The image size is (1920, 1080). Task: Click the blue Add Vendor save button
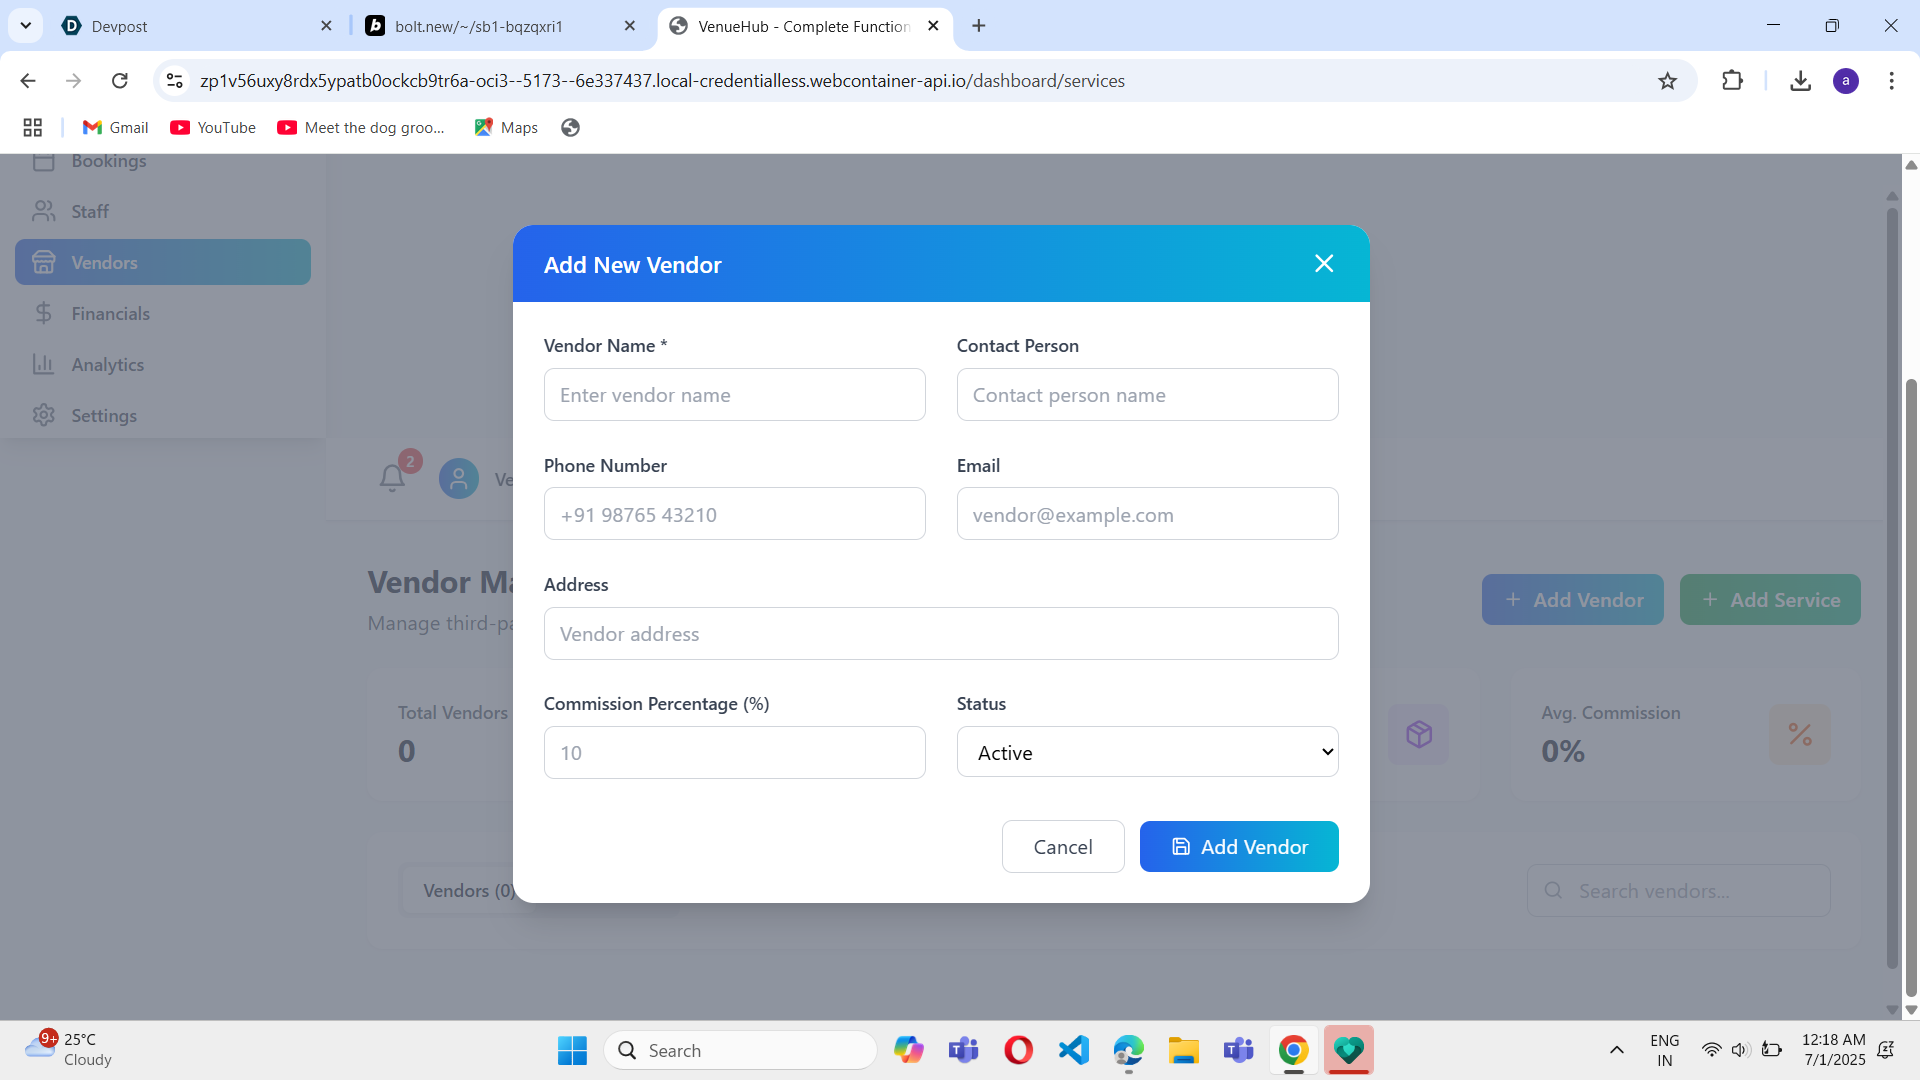pyautogui.click(x=1239, y=847)
